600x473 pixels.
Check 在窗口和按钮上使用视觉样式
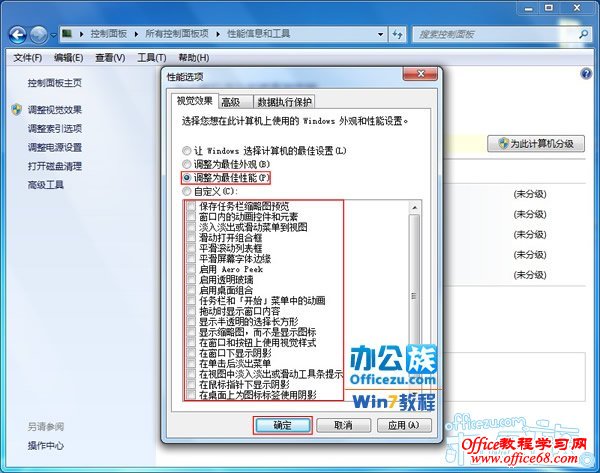(191, 343)
